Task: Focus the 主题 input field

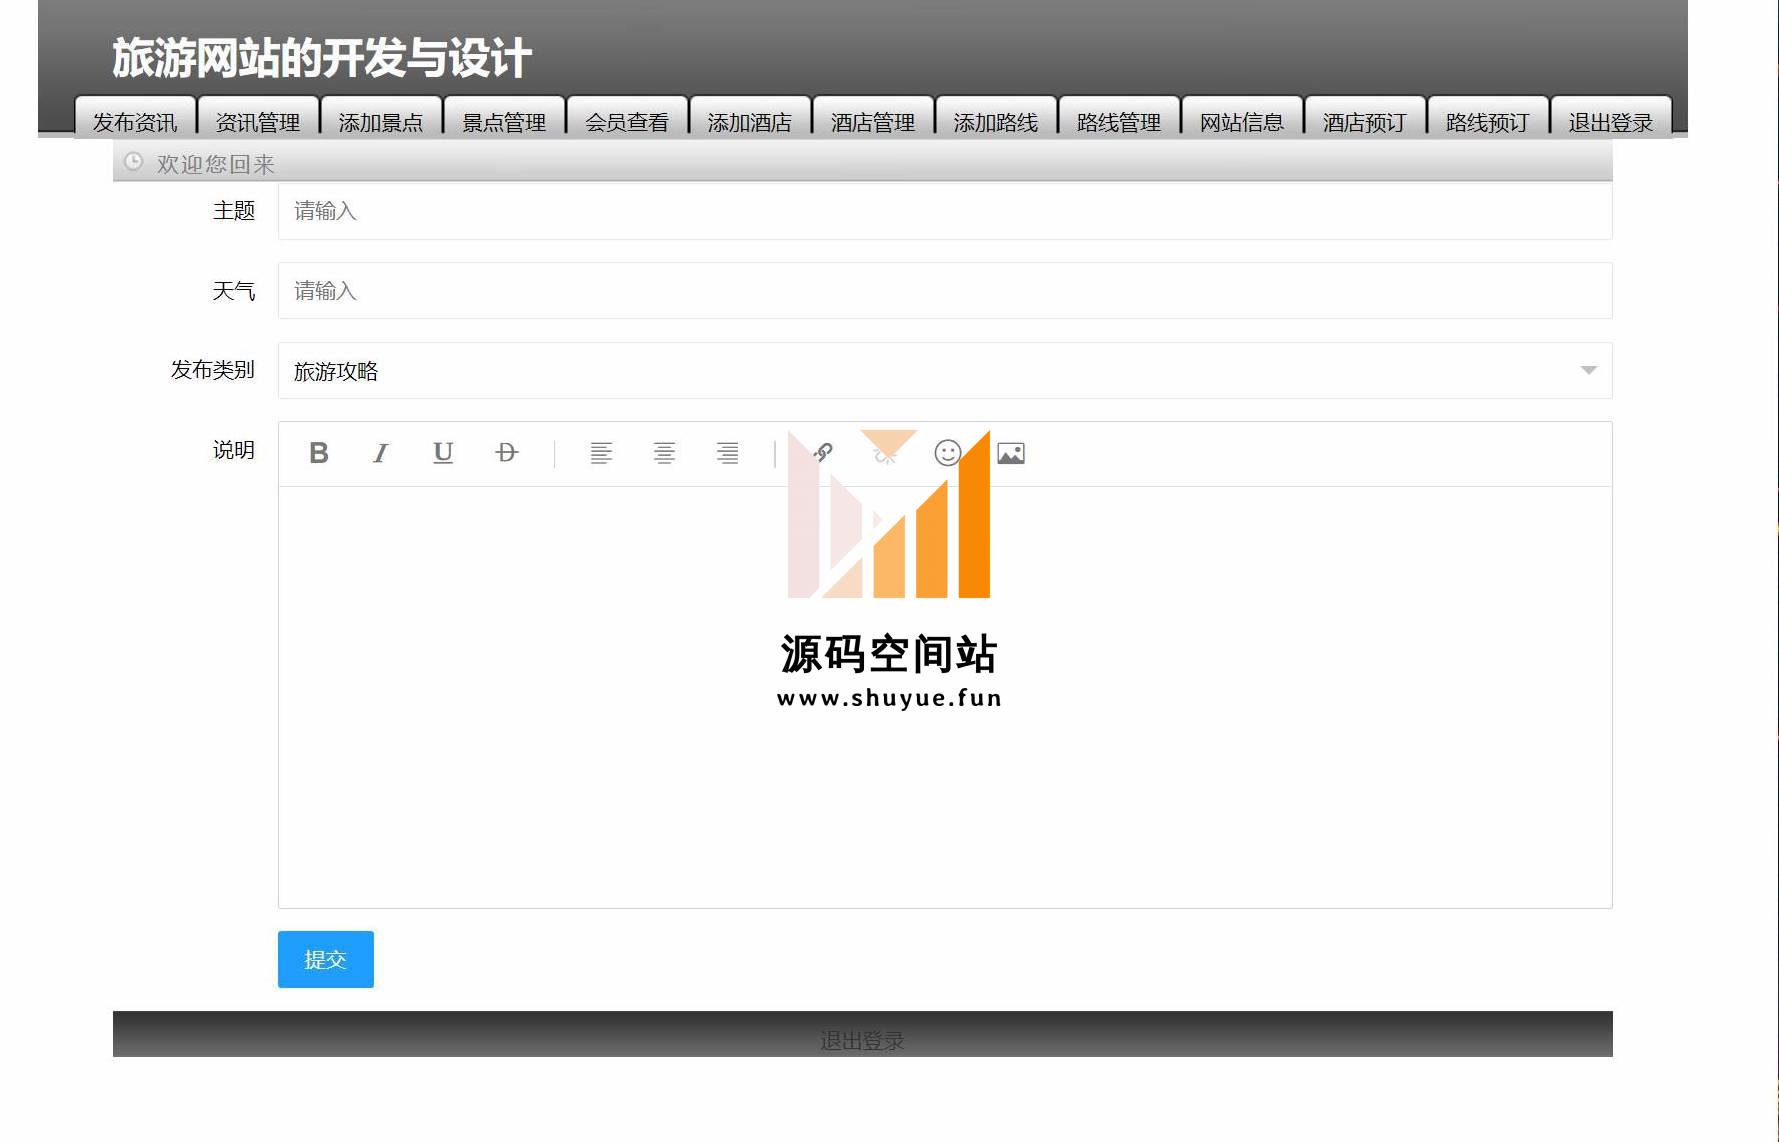Action: [945, 211]
